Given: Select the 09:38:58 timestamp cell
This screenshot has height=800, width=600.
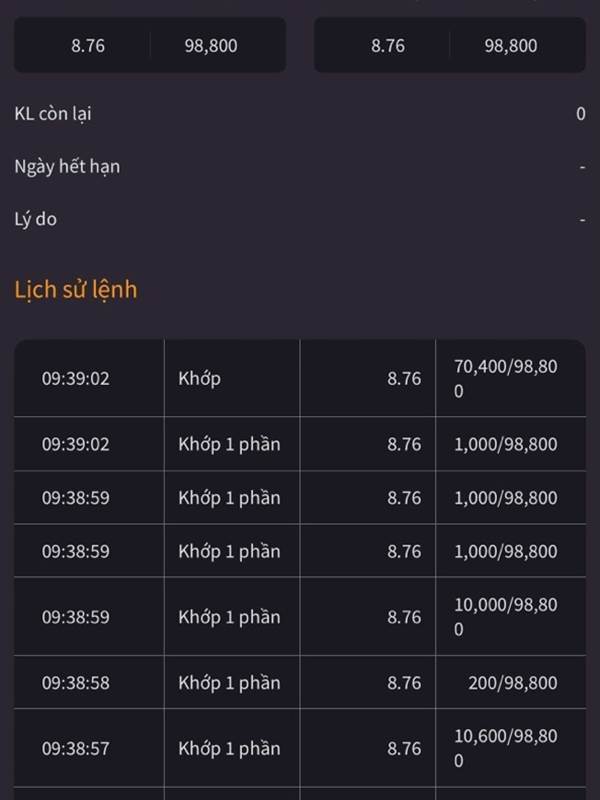Looking at the screenshot, I should pyautogui.click(x=76, y=683).
